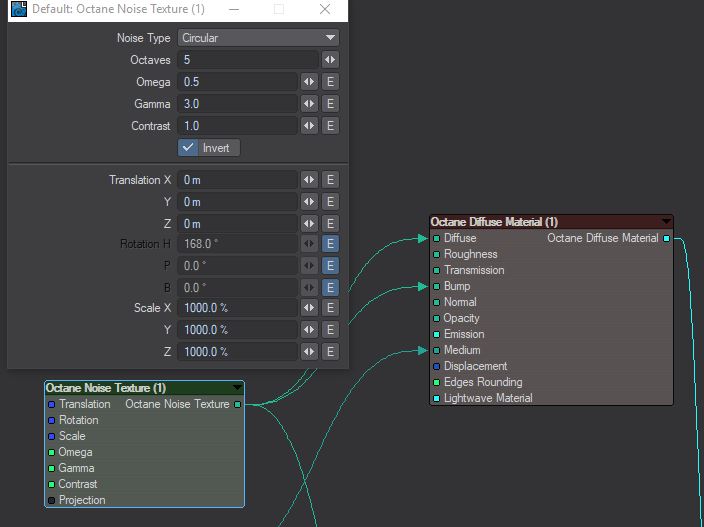Open the Noise Type dropdown showing Circular
Screen dimensions: 704x527
(258, 38)
